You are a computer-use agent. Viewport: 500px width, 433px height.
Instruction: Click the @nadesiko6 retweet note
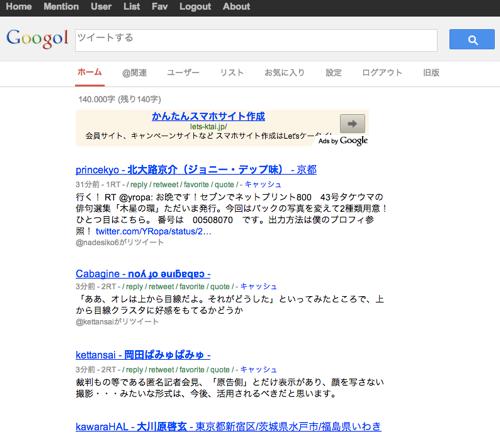(x=119, y=242)
